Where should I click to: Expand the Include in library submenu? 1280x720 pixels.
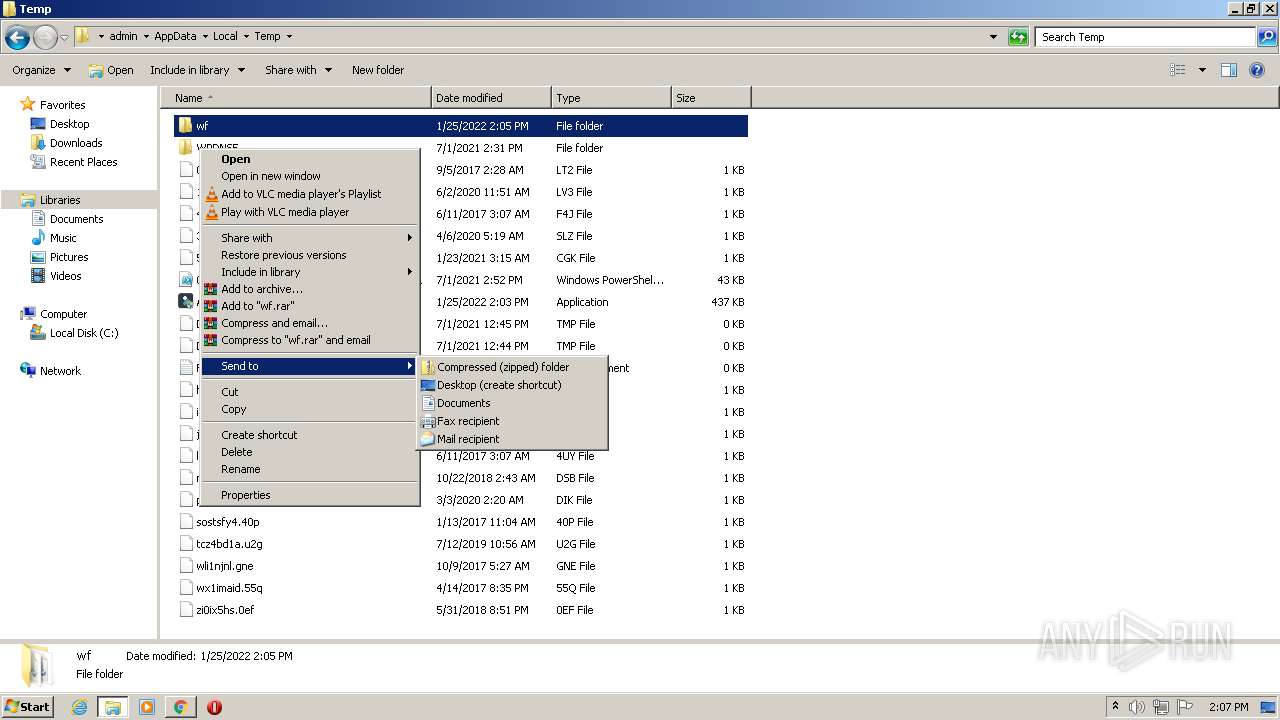pos(310,272)
